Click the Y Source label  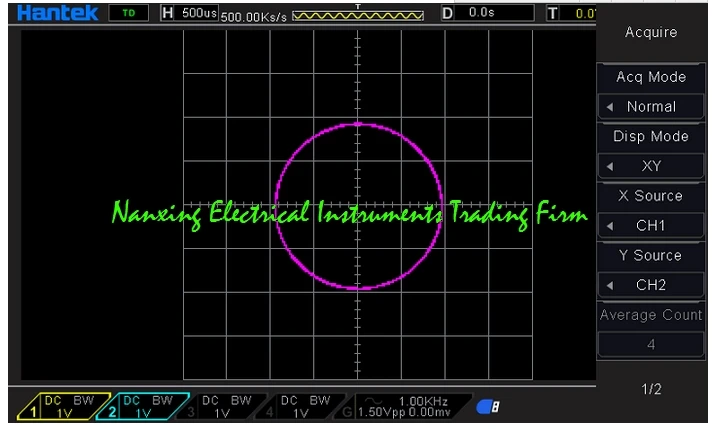pos(651,255)
